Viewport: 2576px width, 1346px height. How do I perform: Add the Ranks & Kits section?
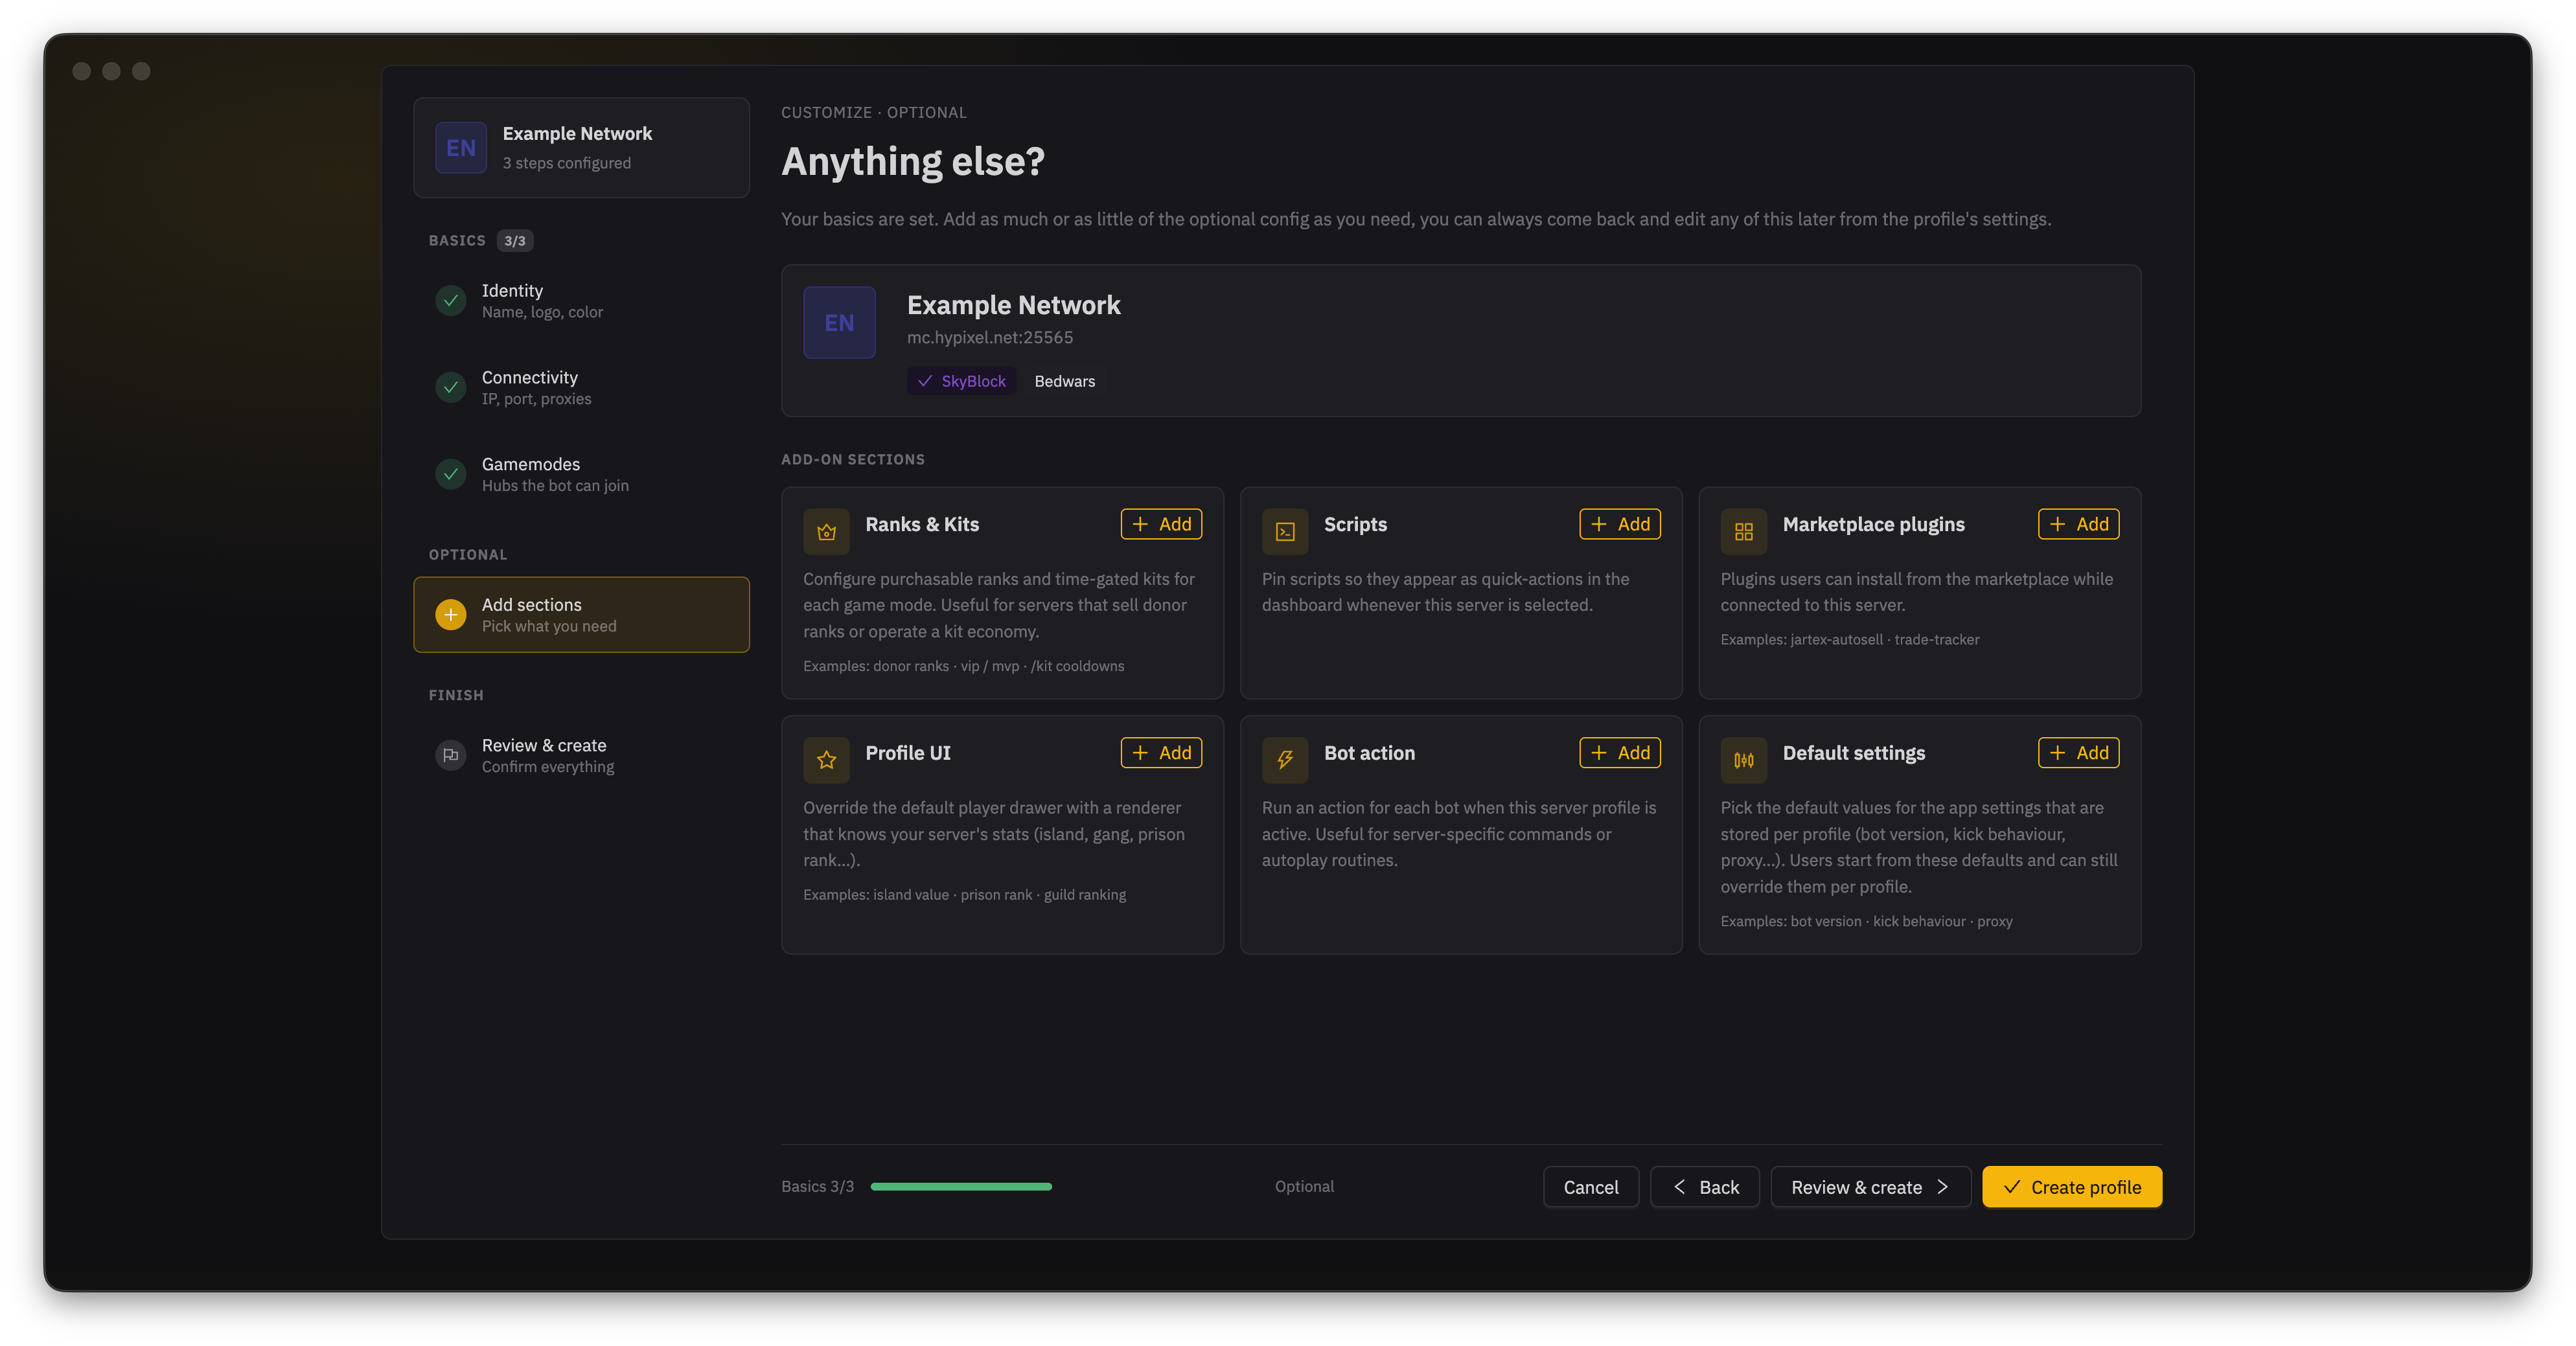pyautogui.click(x=1161, y=524)
